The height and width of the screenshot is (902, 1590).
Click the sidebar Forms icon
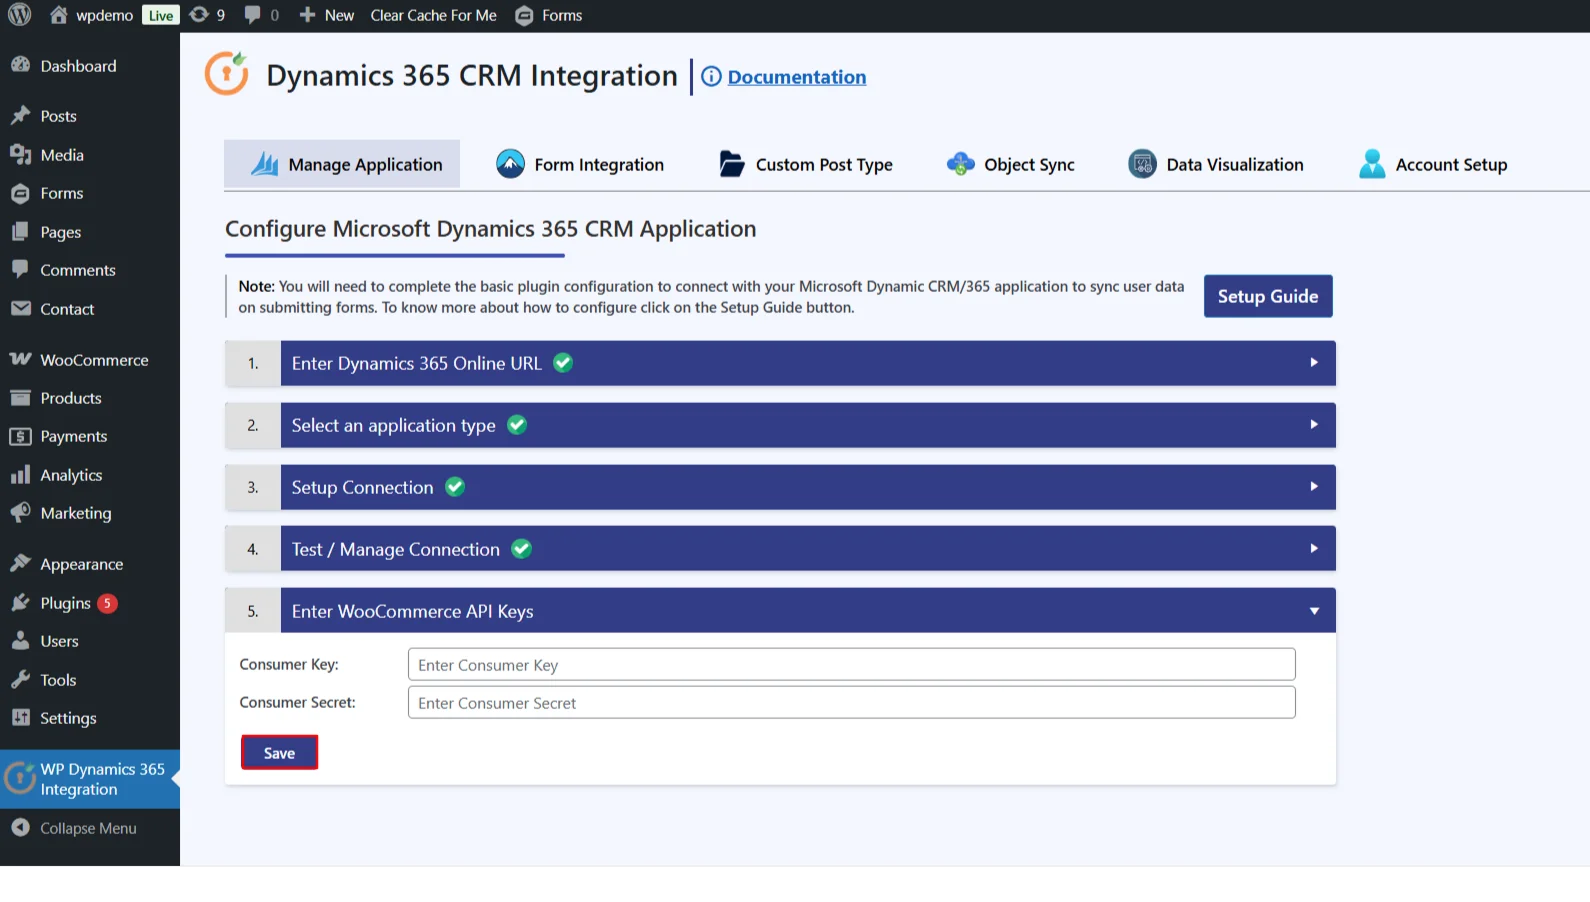(x=20, y=193)
